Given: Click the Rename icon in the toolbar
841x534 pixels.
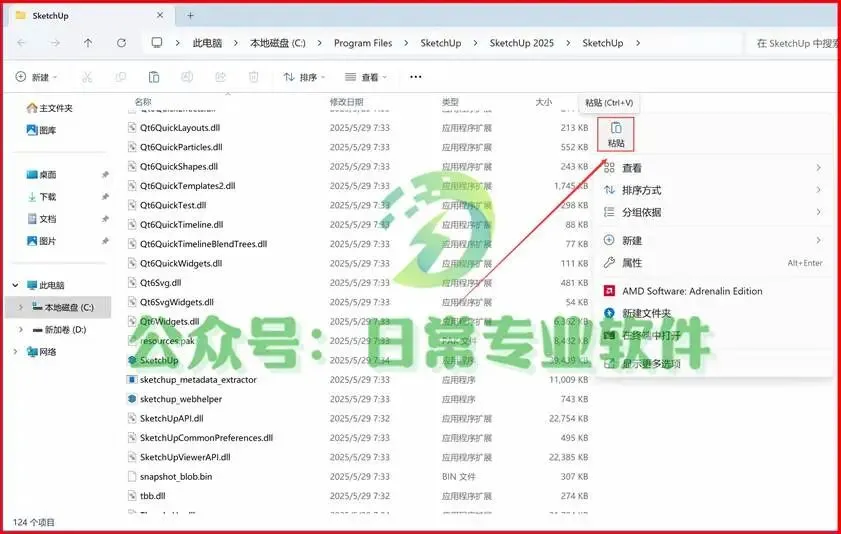Looking at the screenshot, I should coord(187,77).
